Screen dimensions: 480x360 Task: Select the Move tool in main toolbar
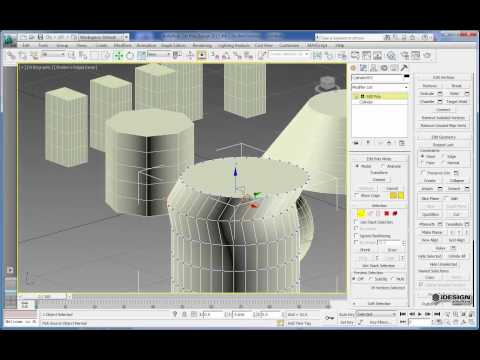118,55
